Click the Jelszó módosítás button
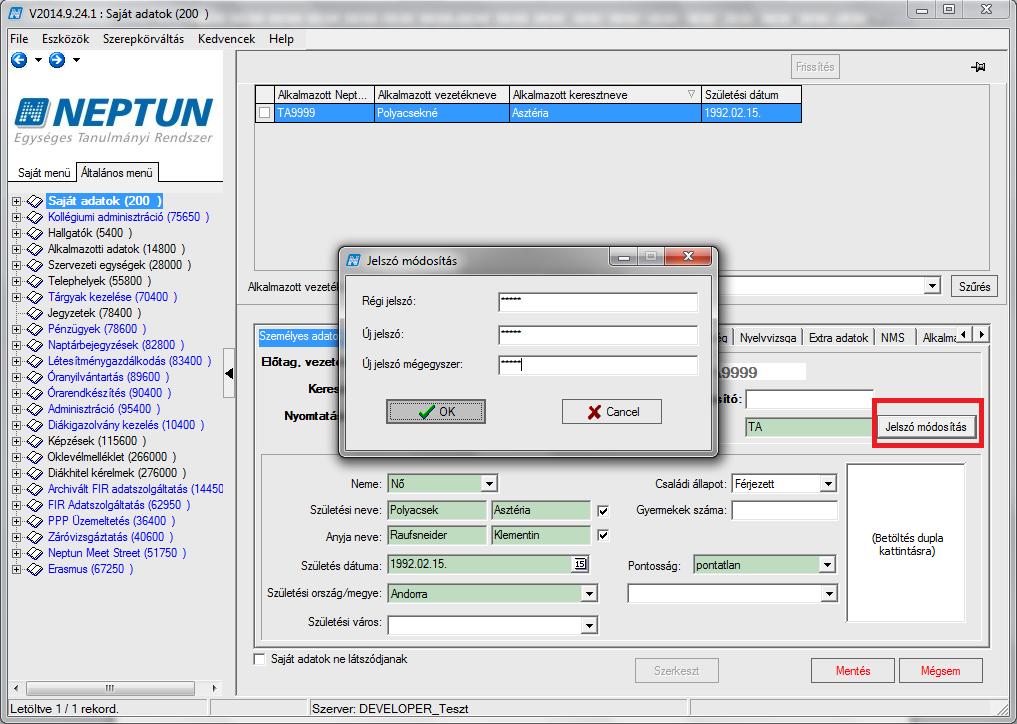This screenshot has width=1017, height=724. pyautogui.click(x=926, y=427)
